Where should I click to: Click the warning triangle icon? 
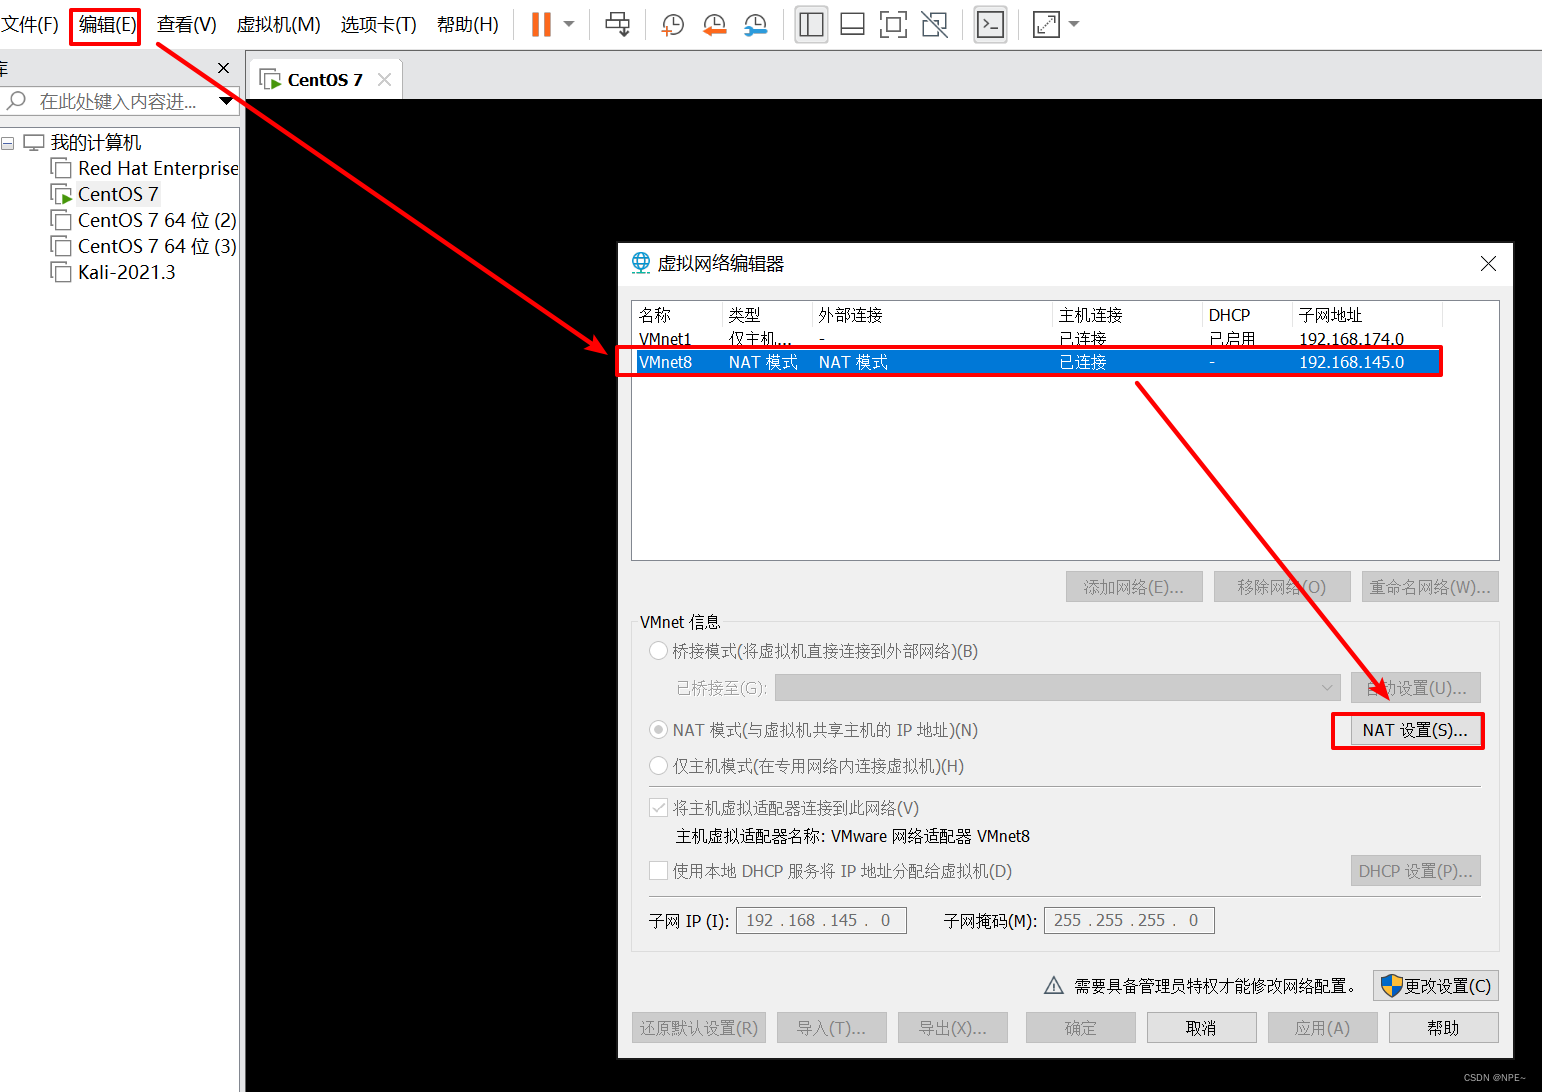(1054, 986)
